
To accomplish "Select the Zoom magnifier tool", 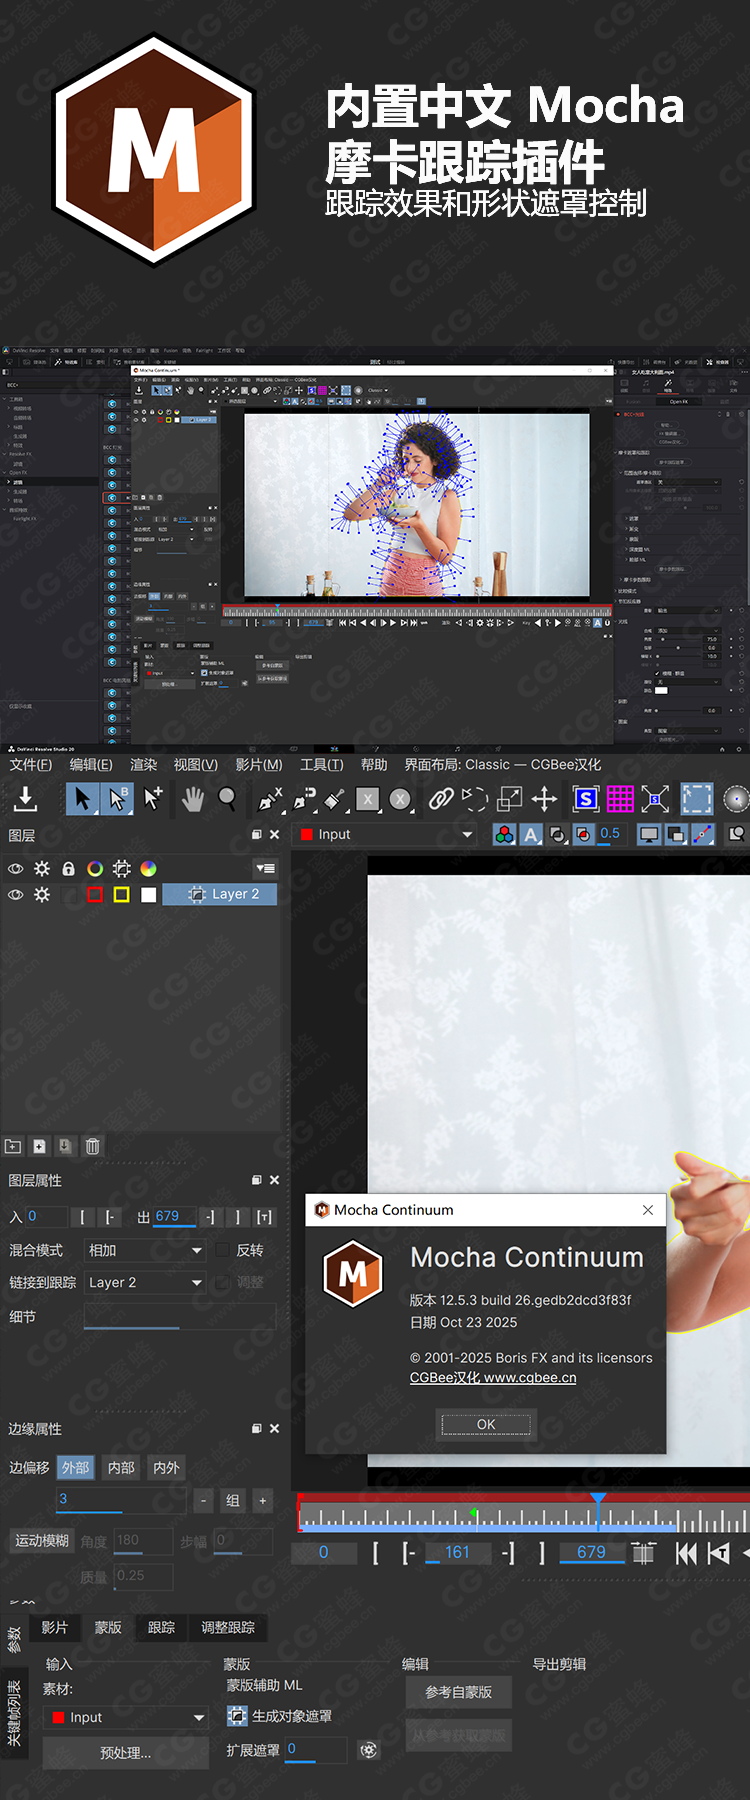I will click(228, 798).
